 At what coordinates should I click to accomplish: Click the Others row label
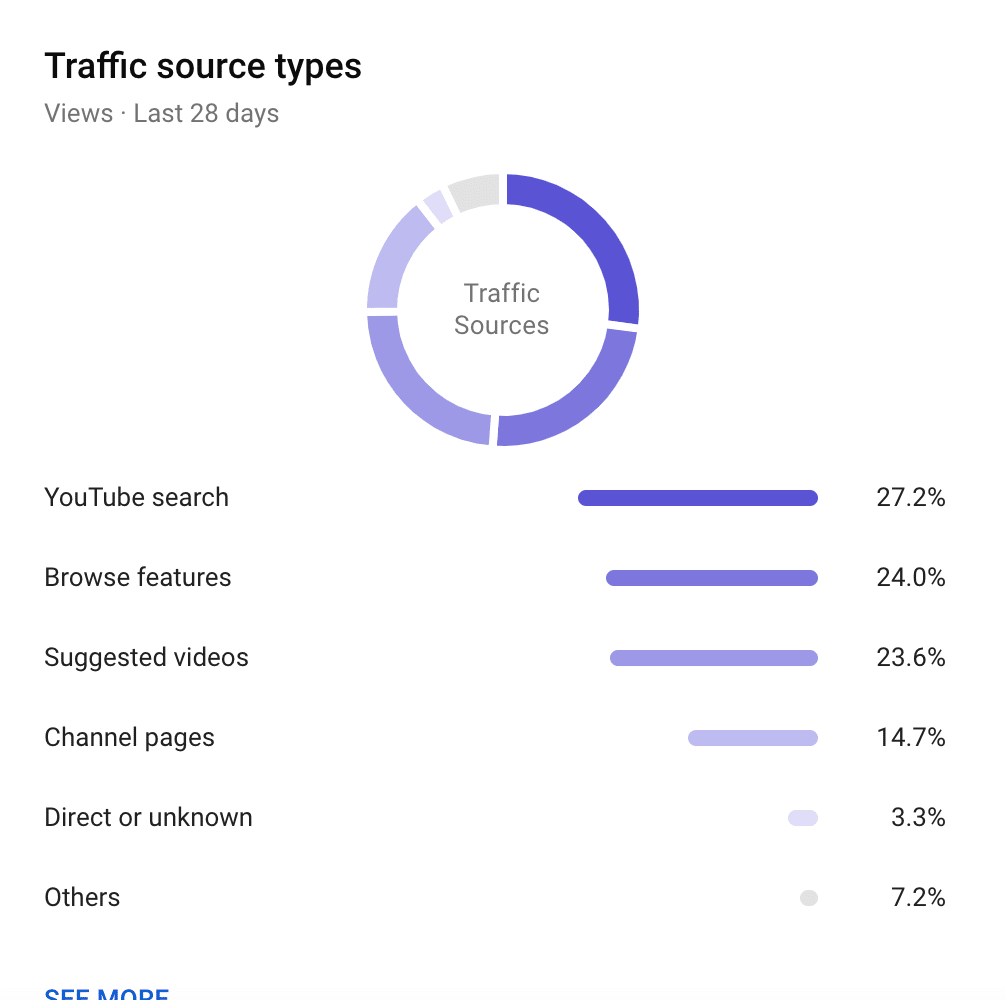[x=82, y=897]
